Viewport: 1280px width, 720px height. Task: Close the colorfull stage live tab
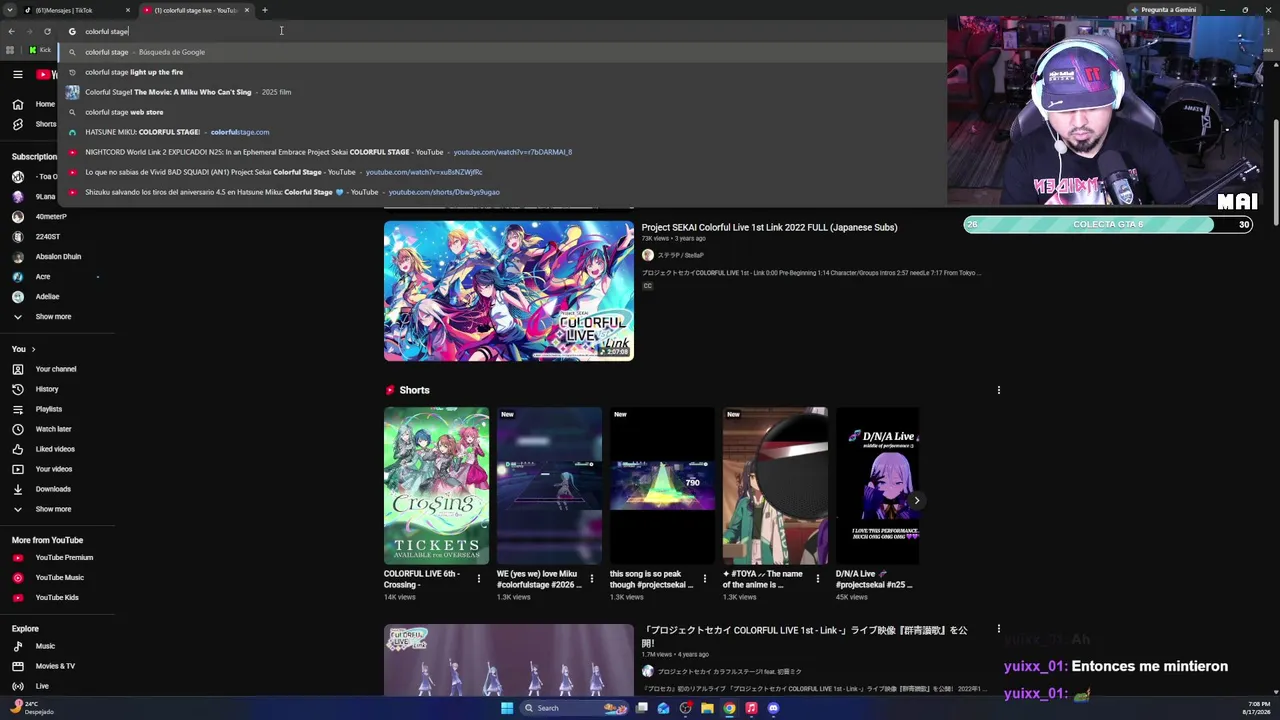pos(247,10)
